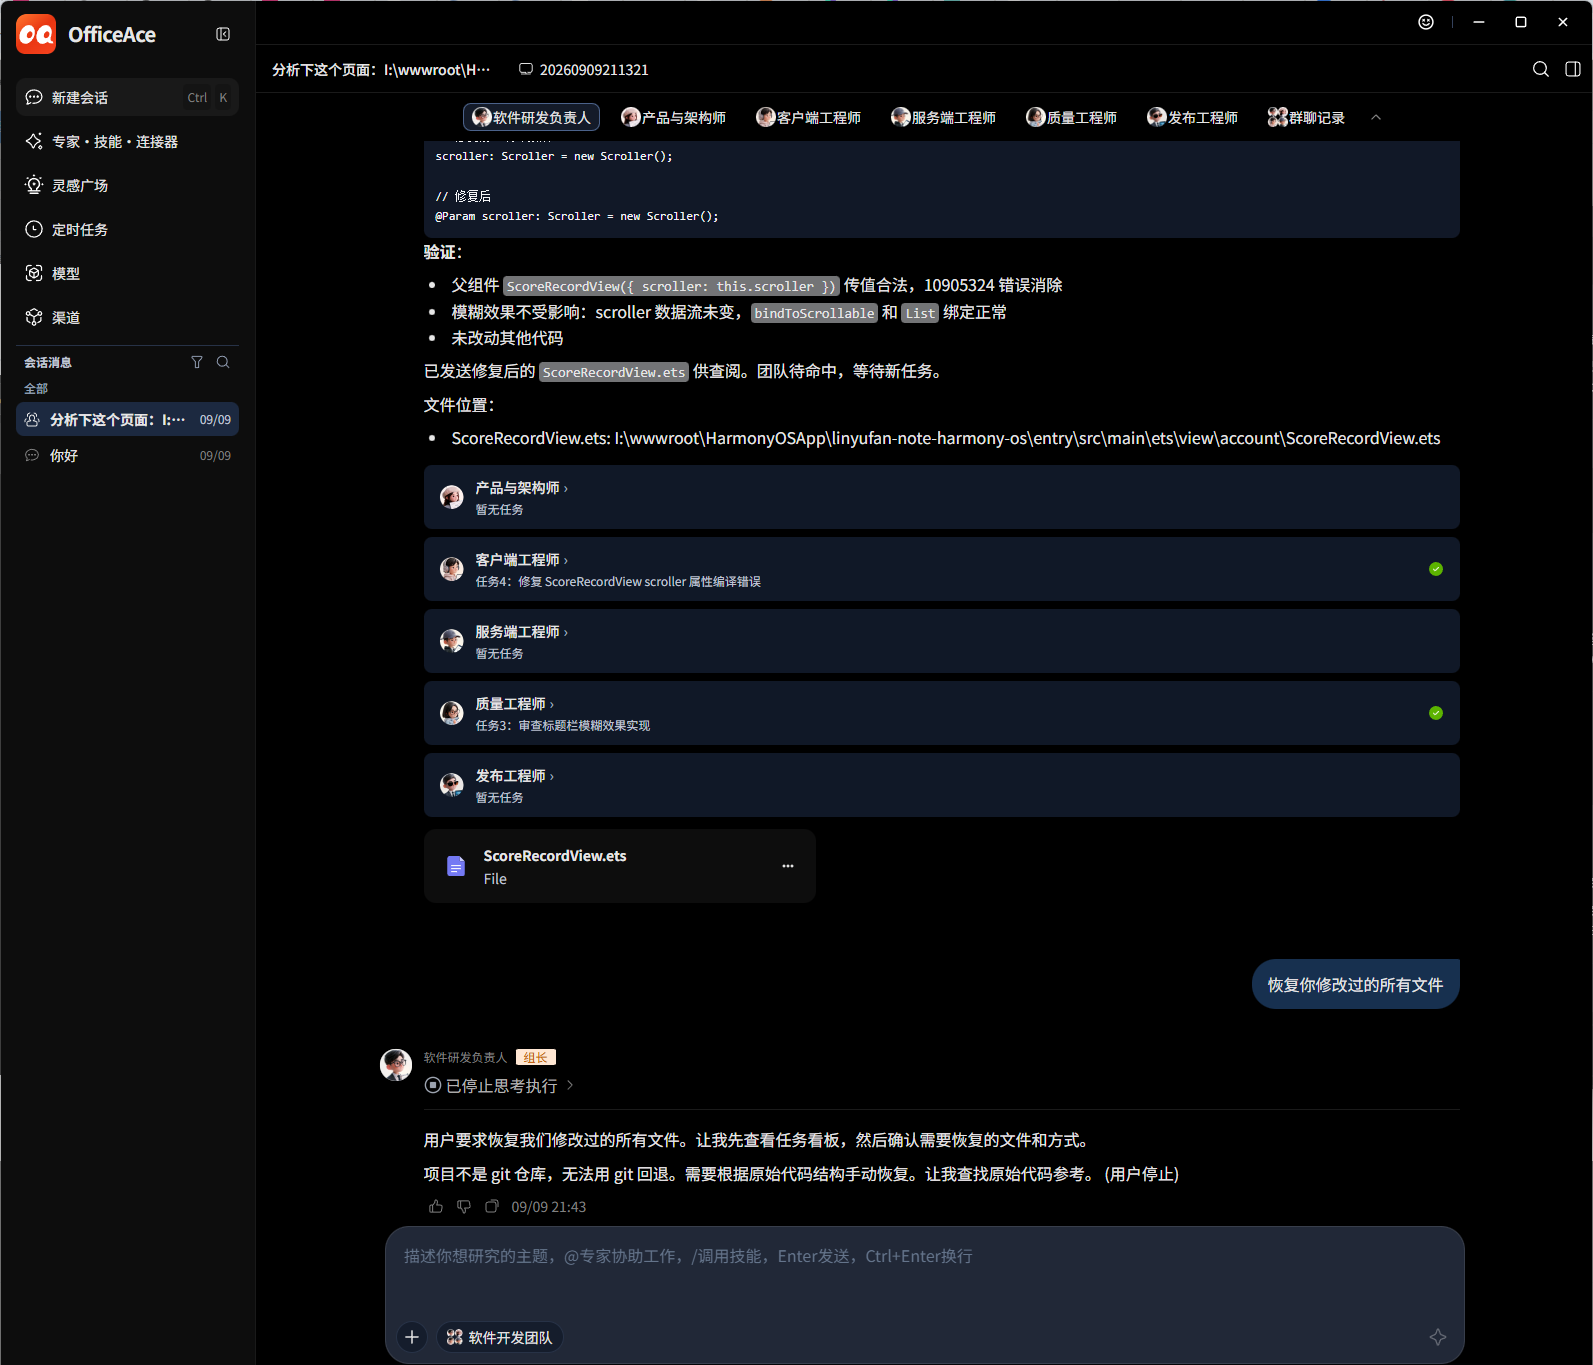This screenshot has width=1593, height=1365.
Task: Open 渠道 in the sidebar
Action: tap(127, 317)
